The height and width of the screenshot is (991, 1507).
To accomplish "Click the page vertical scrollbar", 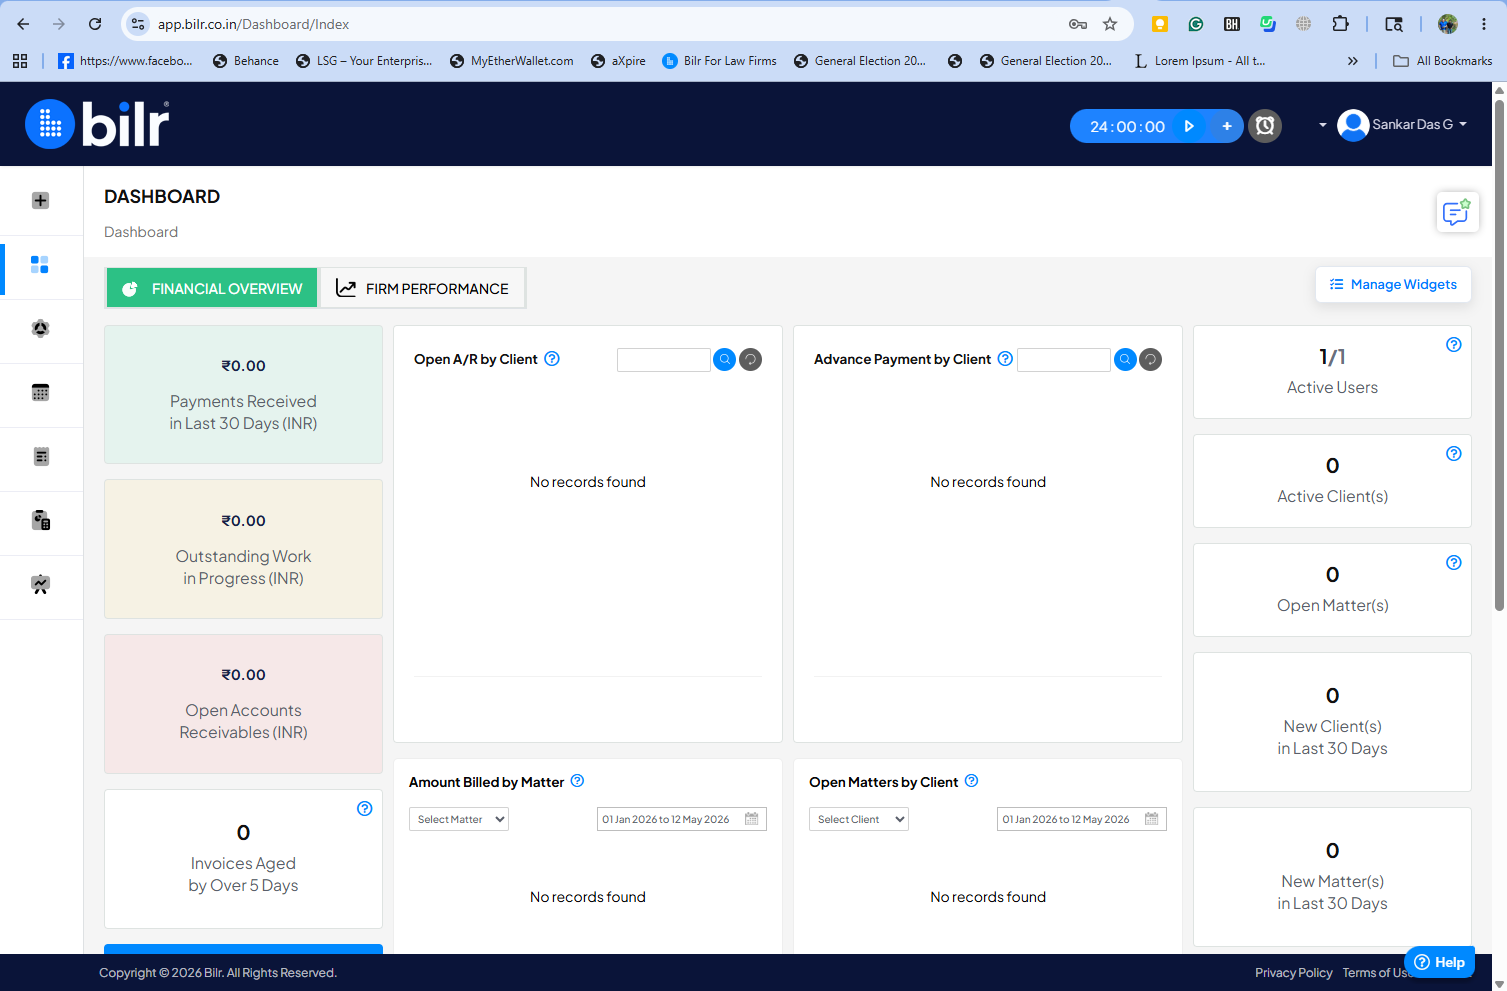I will [1499, 354].
